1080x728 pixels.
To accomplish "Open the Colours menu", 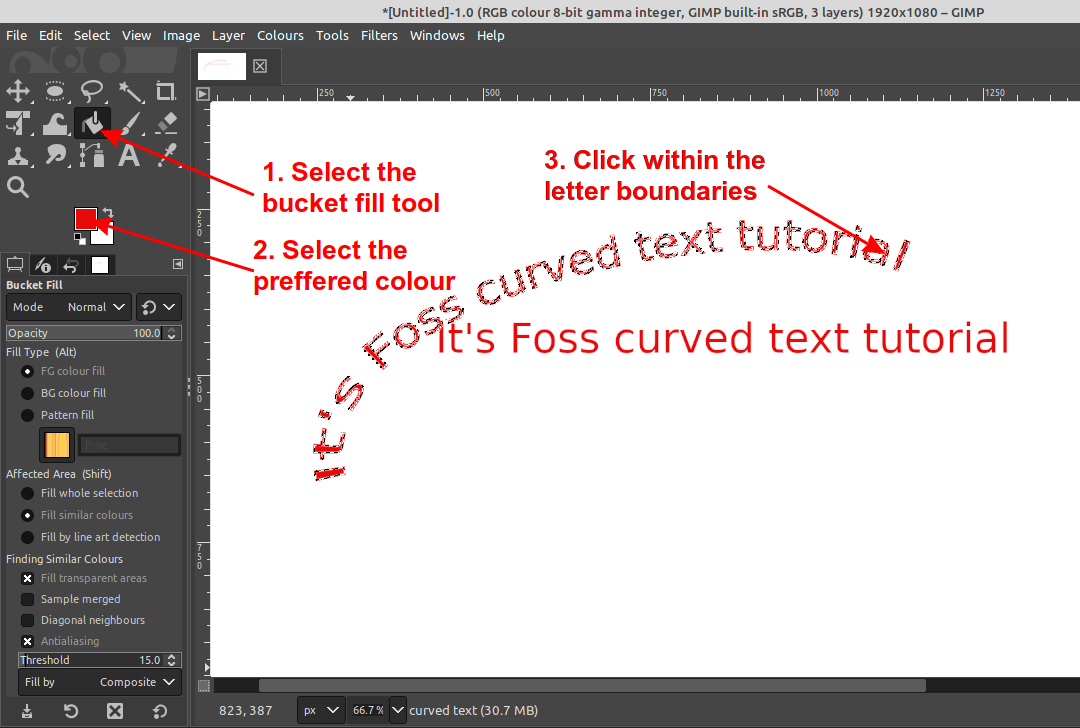I will coord(280,35).
